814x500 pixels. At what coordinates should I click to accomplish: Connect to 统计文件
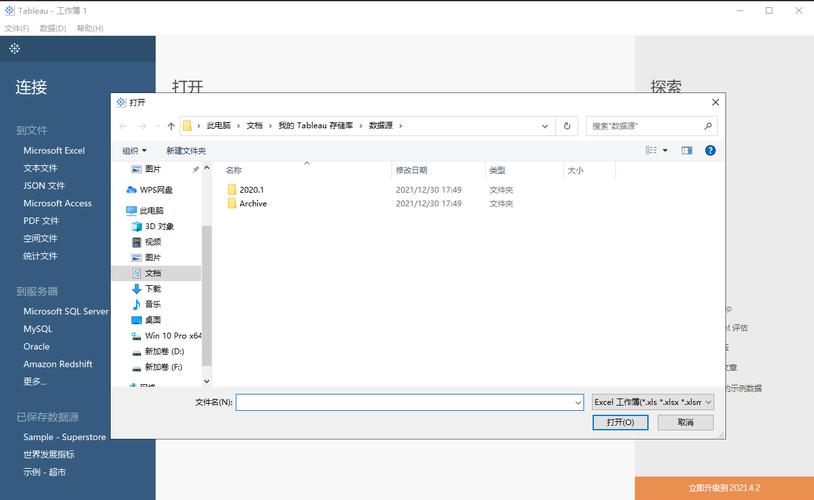click(40, 256)
